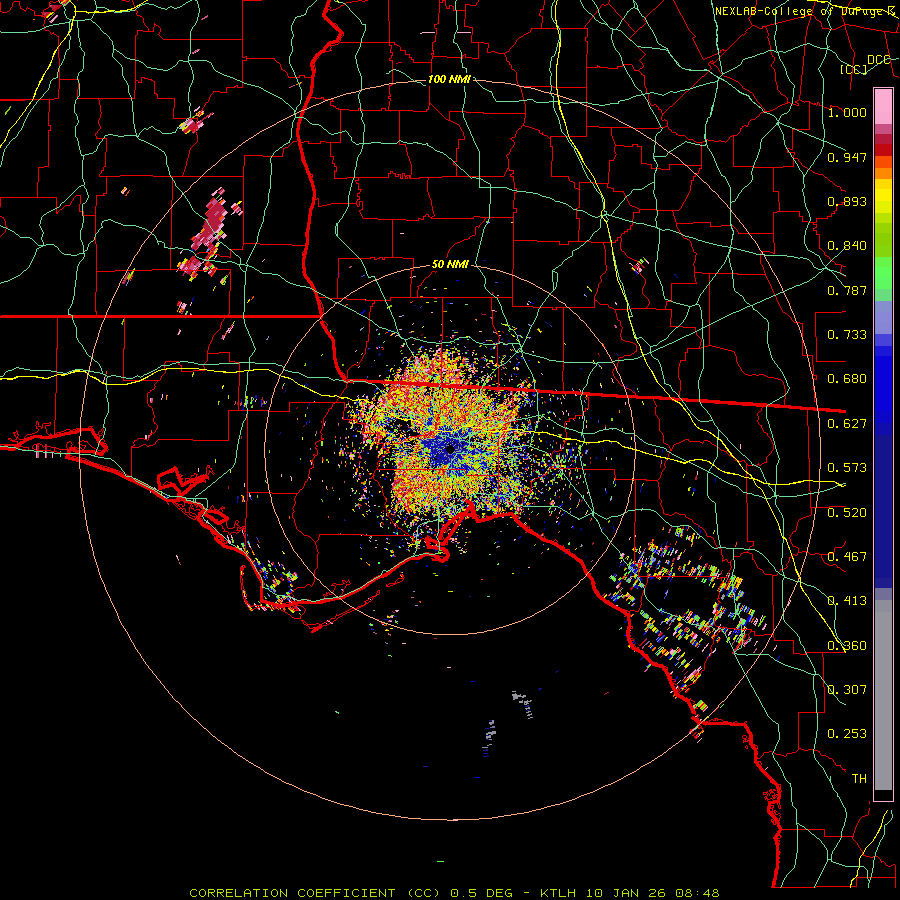Click the 0.680 color scale value
The width and height of the screenshot is (900, 900).
(847, 379)
